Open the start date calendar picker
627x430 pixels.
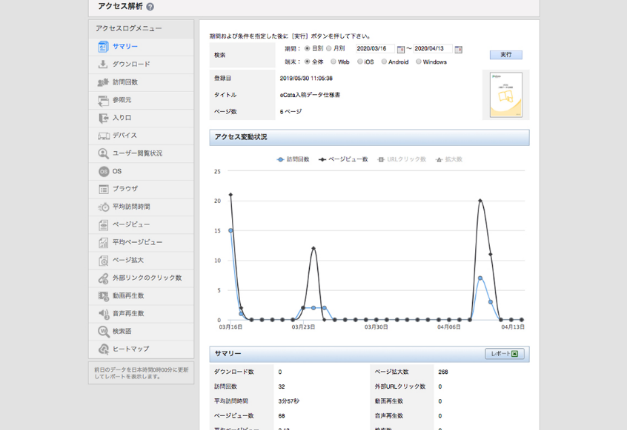(x=401, y=49)
